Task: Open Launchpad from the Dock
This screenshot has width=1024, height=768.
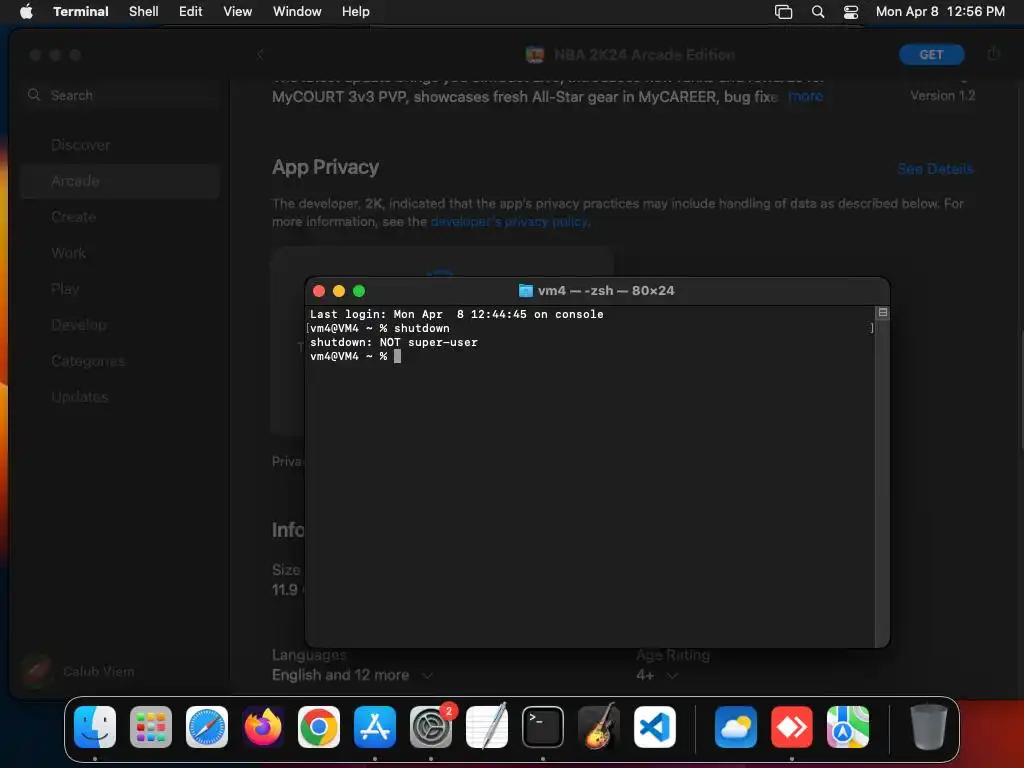Action: 151,727
